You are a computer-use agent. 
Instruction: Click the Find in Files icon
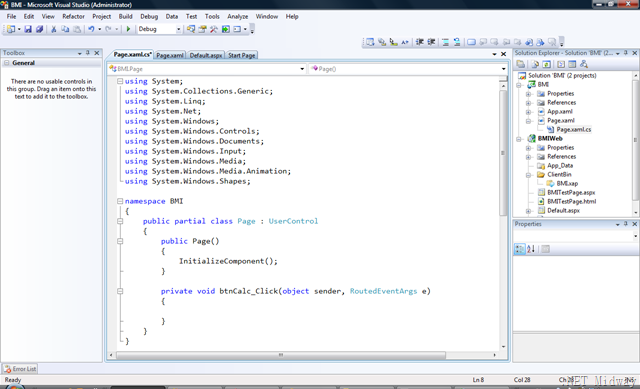191,29
